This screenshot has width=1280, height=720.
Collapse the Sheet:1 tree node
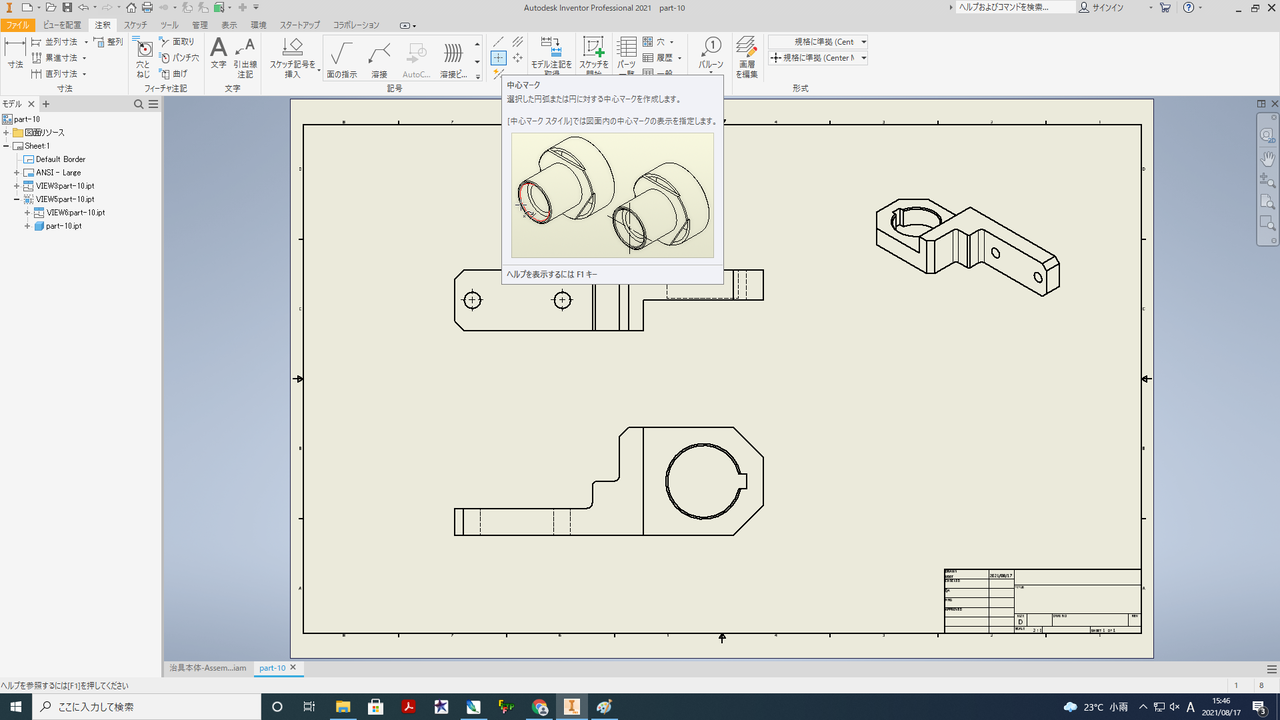click(6, 146)
